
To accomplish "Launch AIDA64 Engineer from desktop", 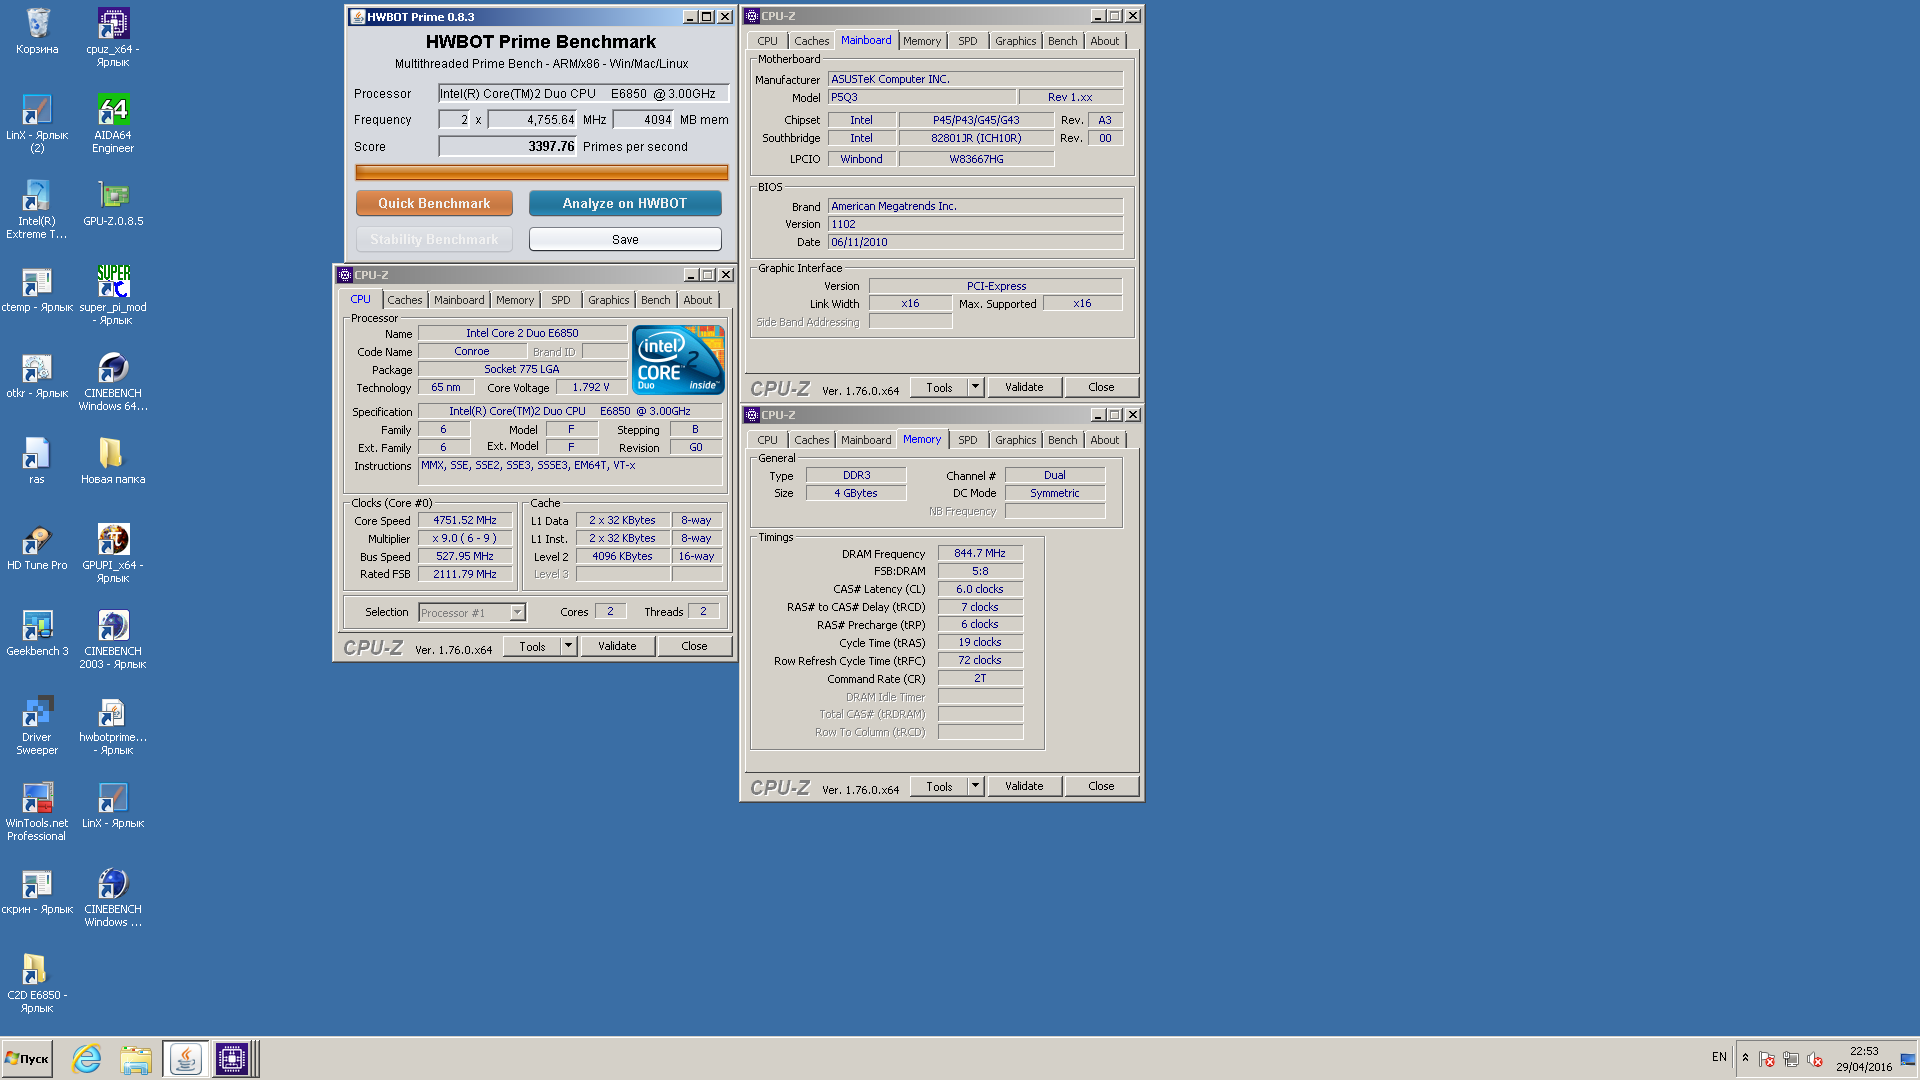I will (113, 123).
